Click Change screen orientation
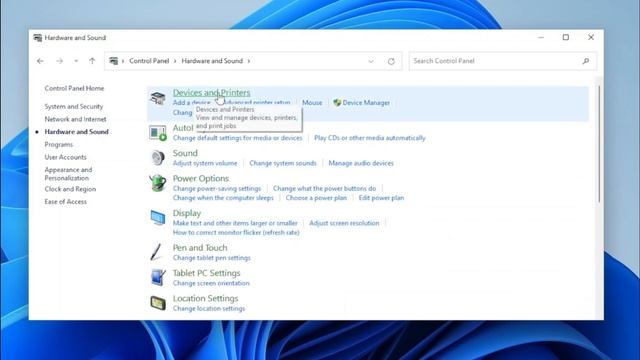The image size is (640, 360). coord(211,283)
